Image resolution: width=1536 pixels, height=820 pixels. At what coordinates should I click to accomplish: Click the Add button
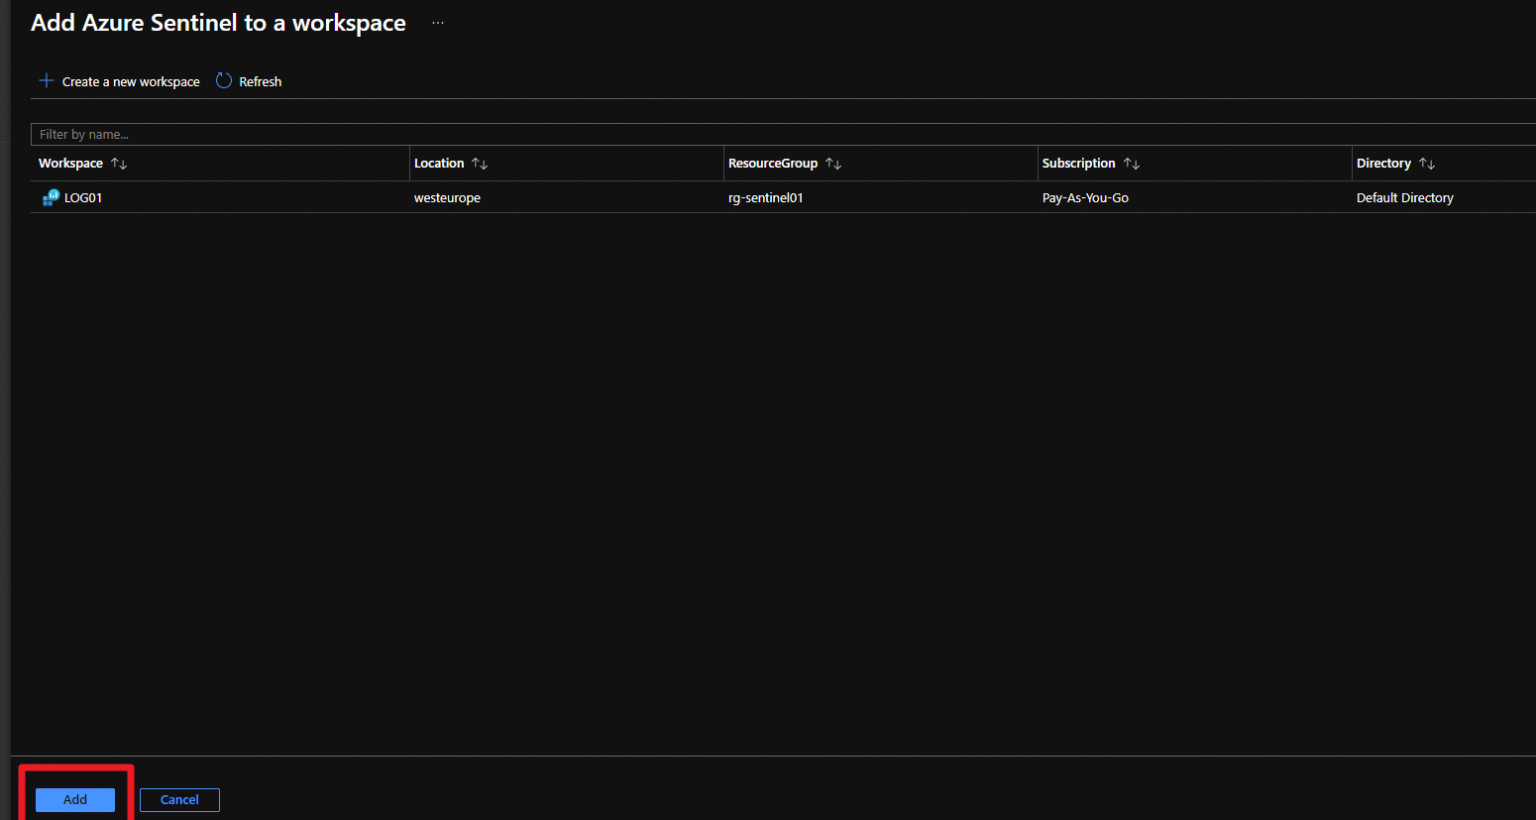(x=75, y=800)
